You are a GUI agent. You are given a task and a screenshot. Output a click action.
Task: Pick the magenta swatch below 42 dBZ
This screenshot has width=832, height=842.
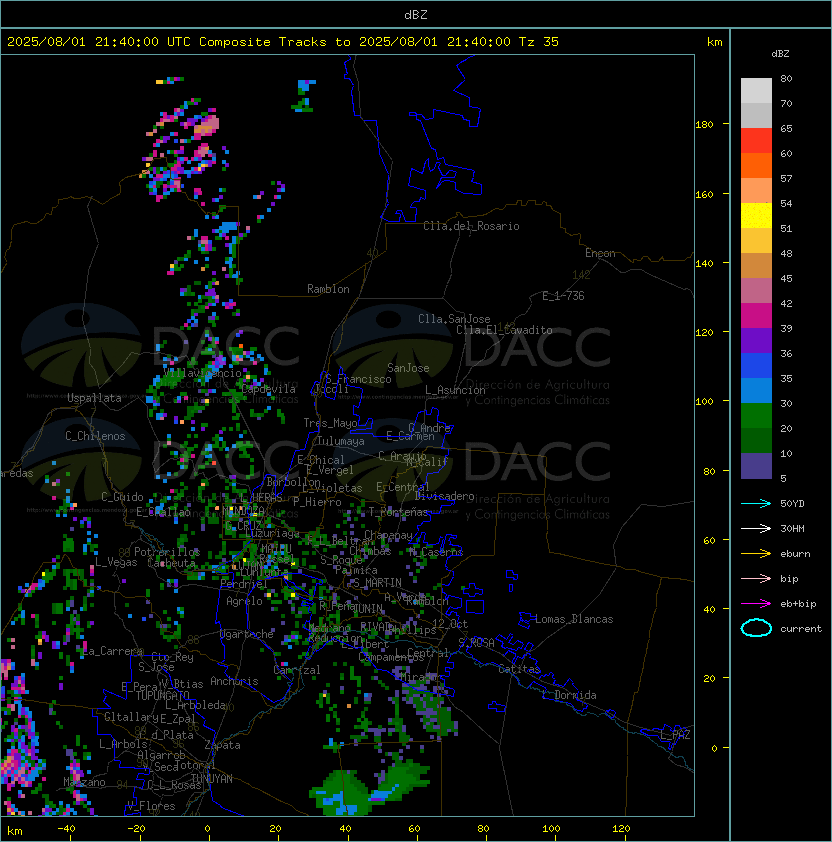coord(756,316)
